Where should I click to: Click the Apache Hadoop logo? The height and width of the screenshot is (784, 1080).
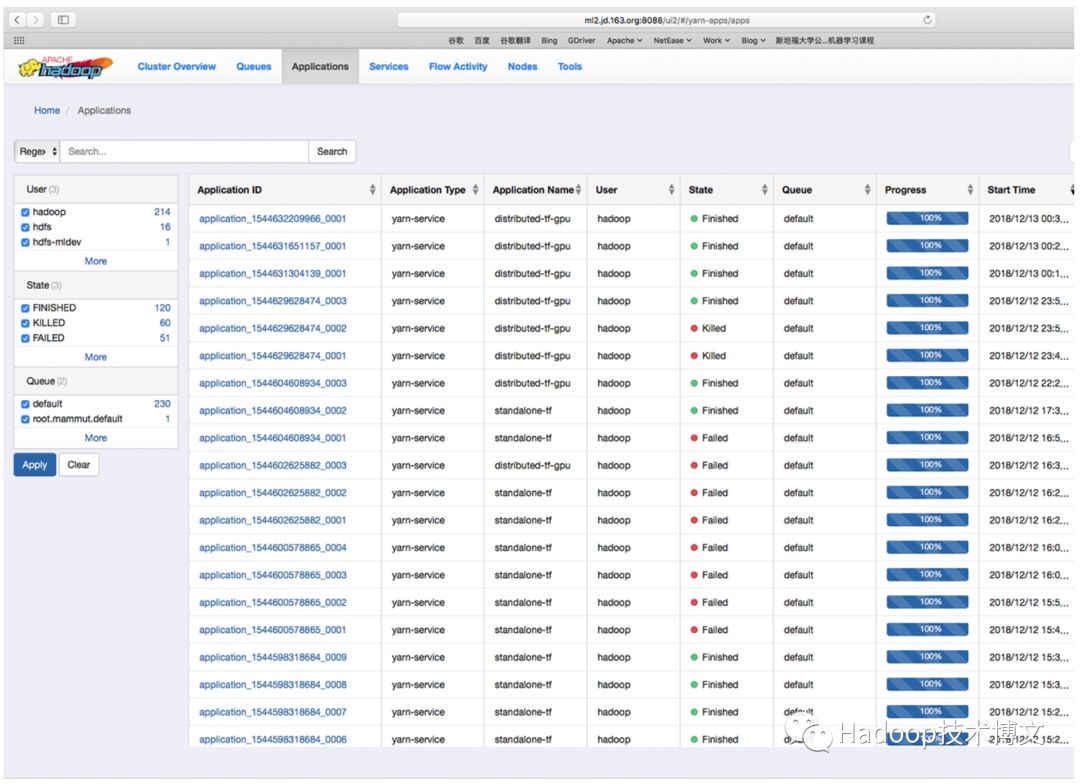click(66, 67)
